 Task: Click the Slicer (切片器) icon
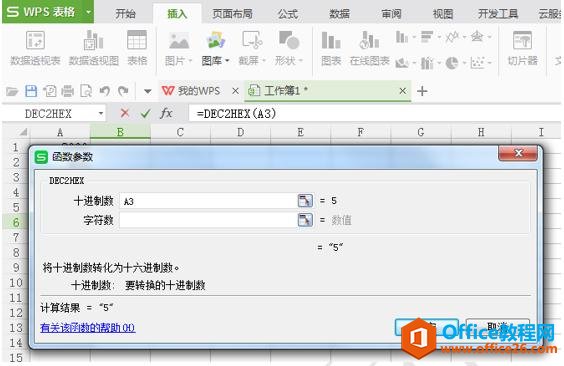click(x=522, y=40)
